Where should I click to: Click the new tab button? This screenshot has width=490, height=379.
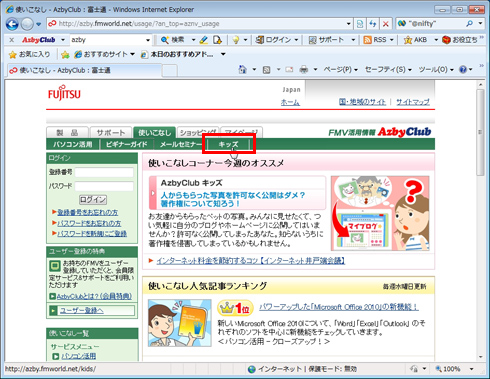point(170,70)
